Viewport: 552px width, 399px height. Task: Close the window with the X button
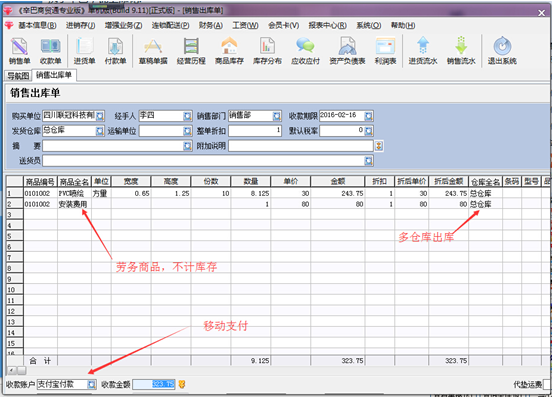pyautogui.click(x=541, y=13)
